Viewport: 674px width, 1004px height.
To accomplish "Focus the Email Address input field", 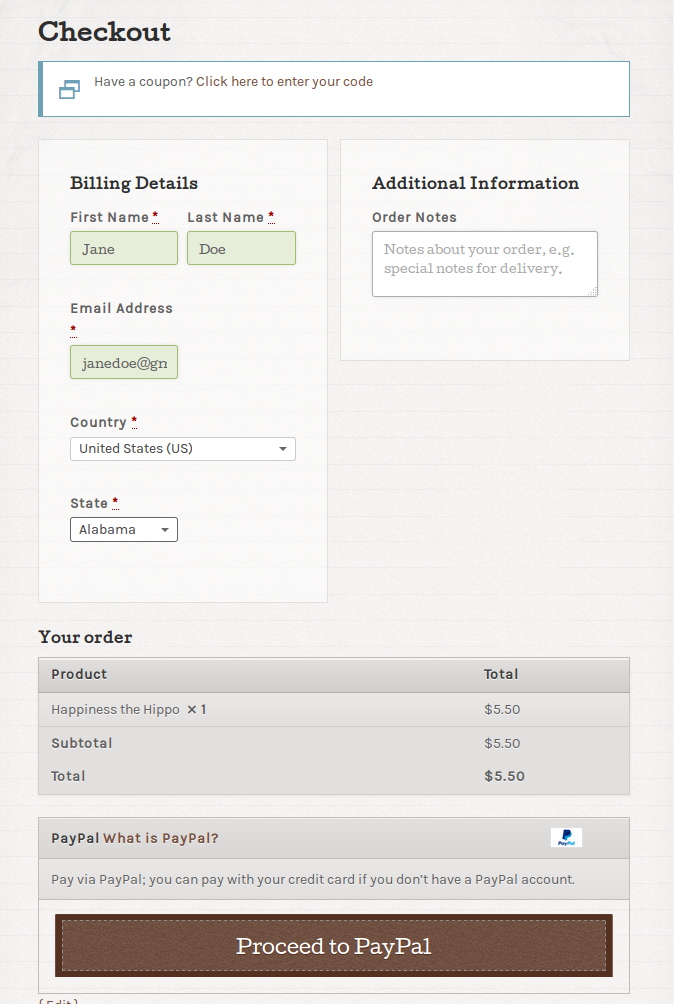I will click(124, 362).
